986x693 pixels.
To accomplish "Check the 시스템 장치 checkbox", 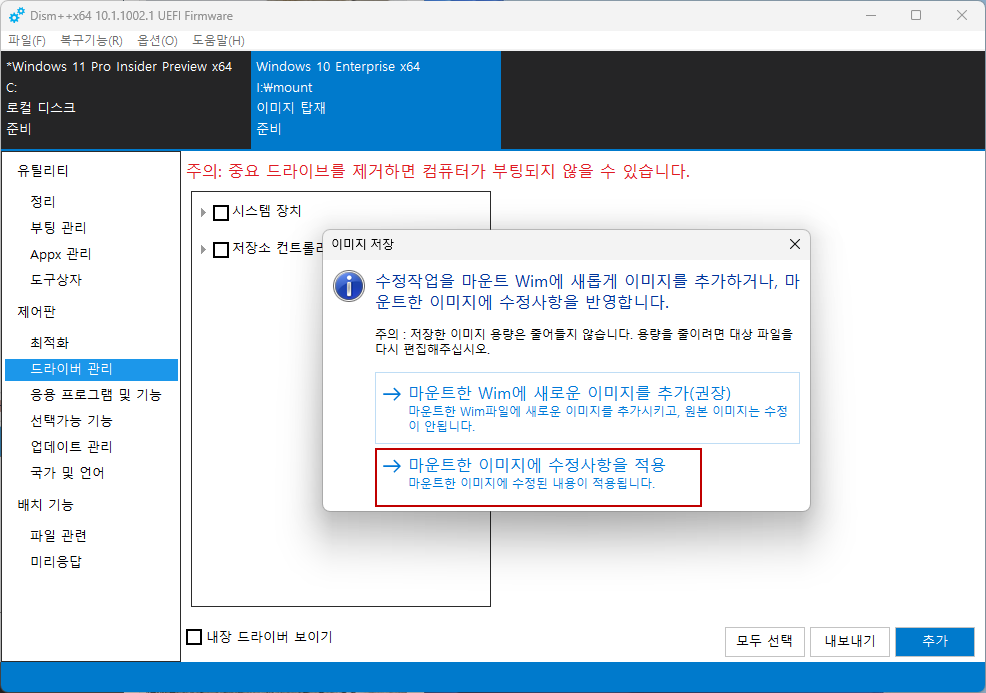I will tap(221, 213).
